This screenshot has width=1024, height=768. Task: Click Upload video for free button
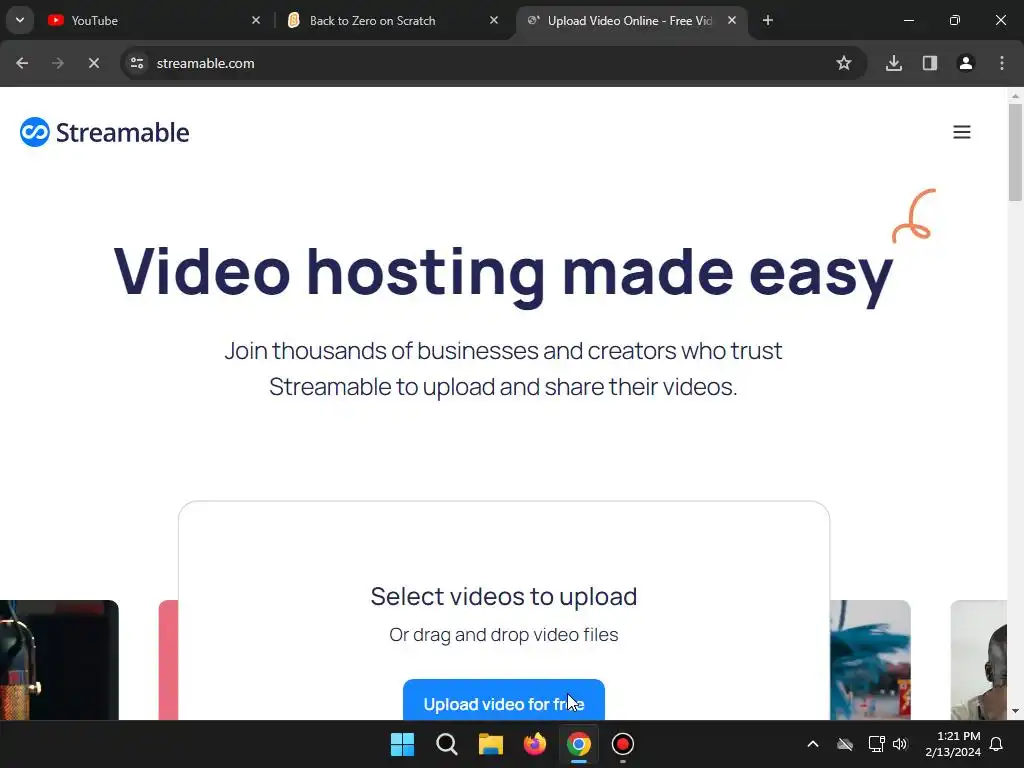[x=504, y=700]
